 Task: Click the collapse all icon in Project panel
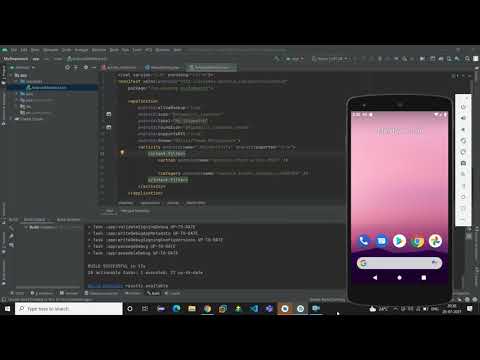pos(76,67)
